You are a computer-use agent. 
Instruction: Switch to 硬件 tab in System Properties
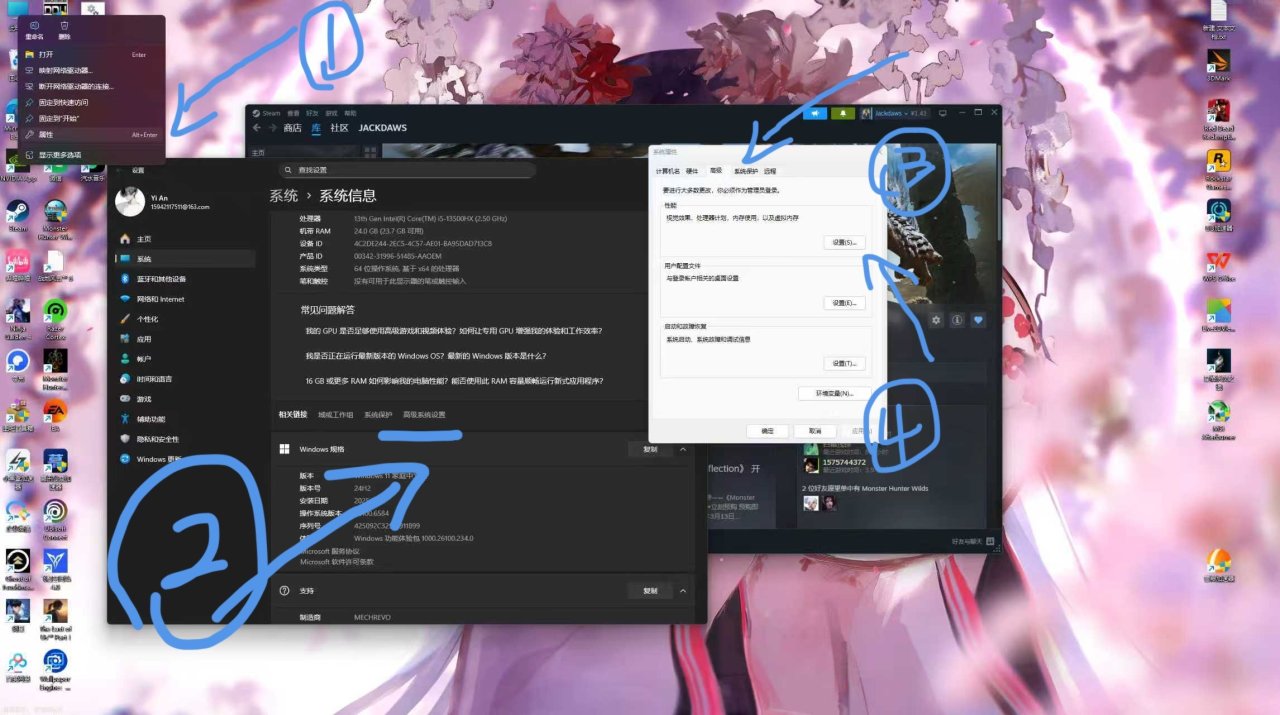tap(692, 171)
